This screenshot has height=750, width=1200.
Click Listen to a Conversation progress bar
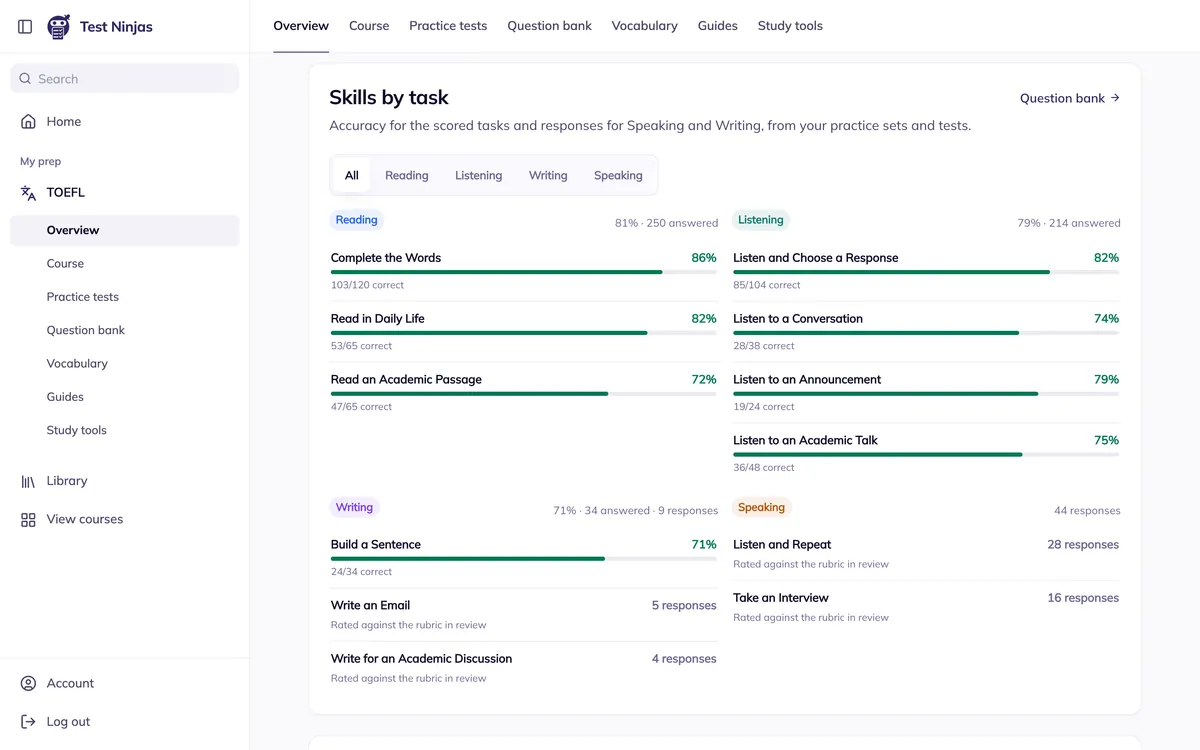(926, 333)
